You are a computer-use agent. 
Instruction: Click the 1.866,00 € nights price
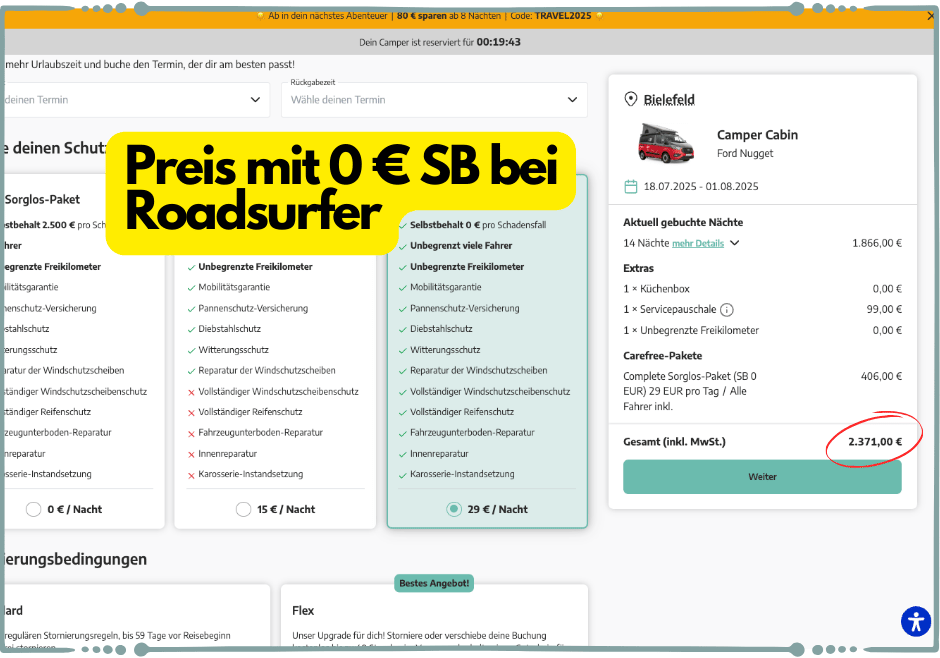tap(876, 243)
